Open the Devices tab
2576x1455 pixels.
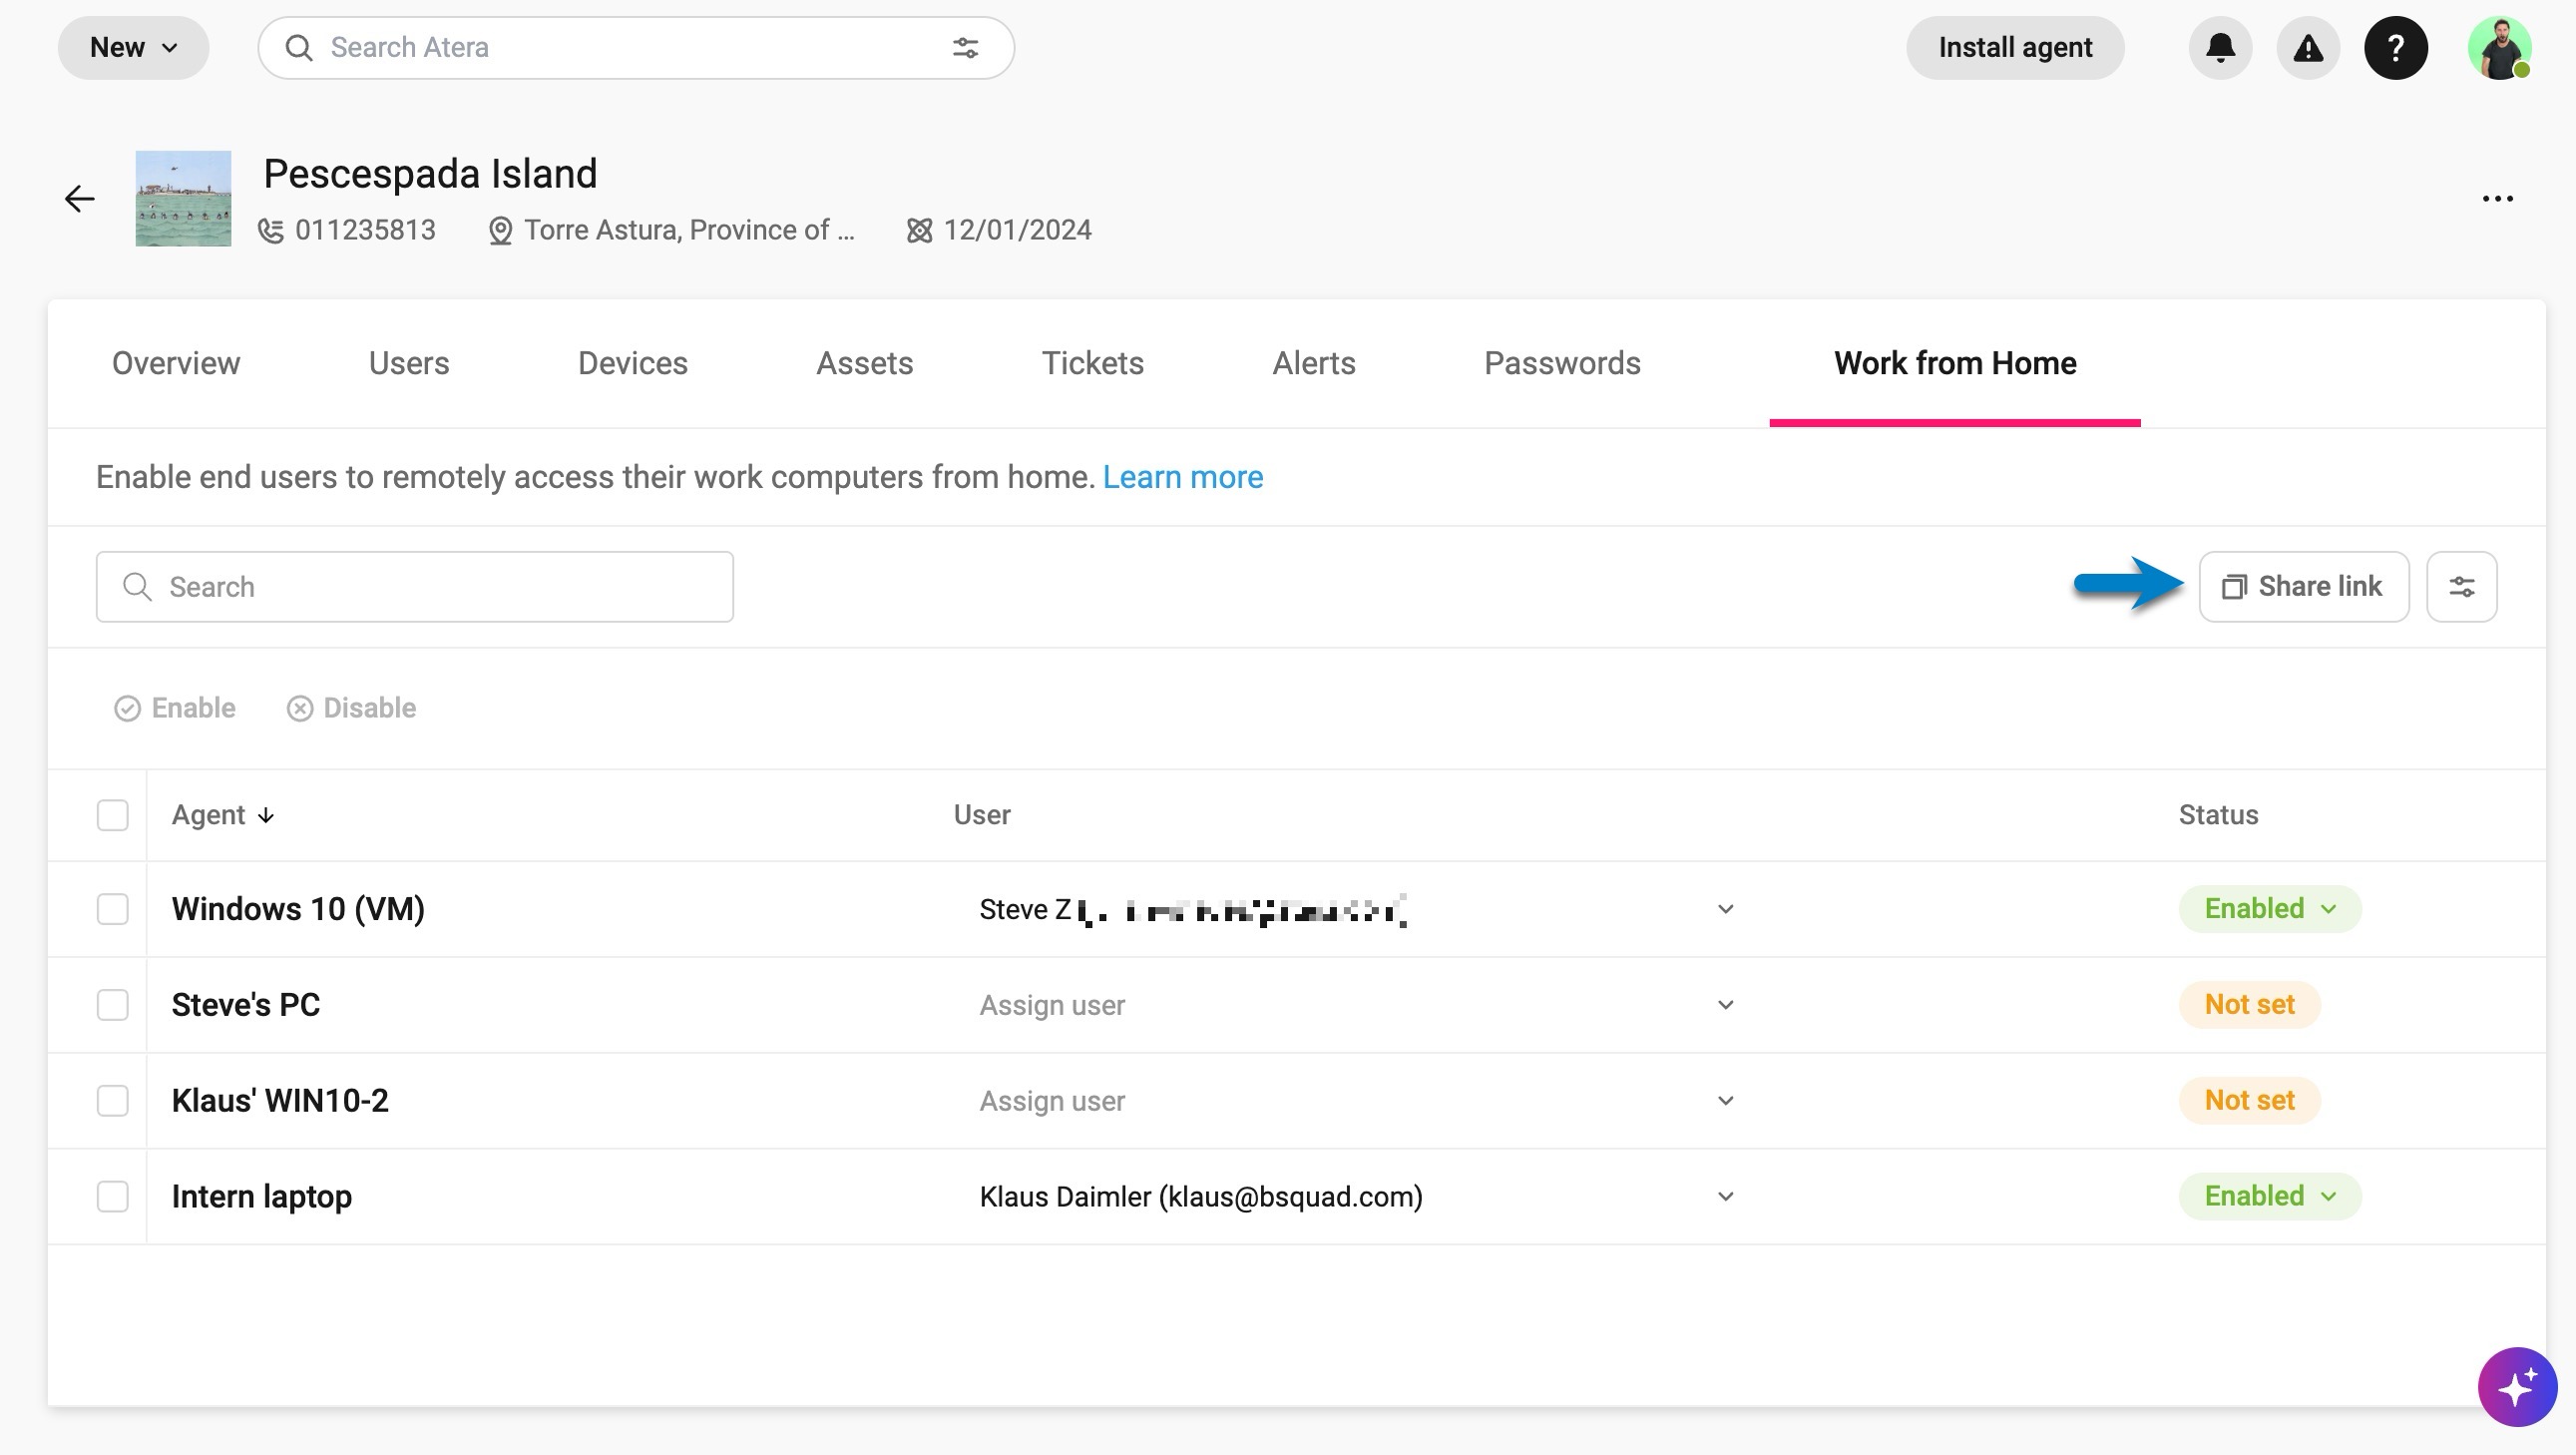(633, 363)
